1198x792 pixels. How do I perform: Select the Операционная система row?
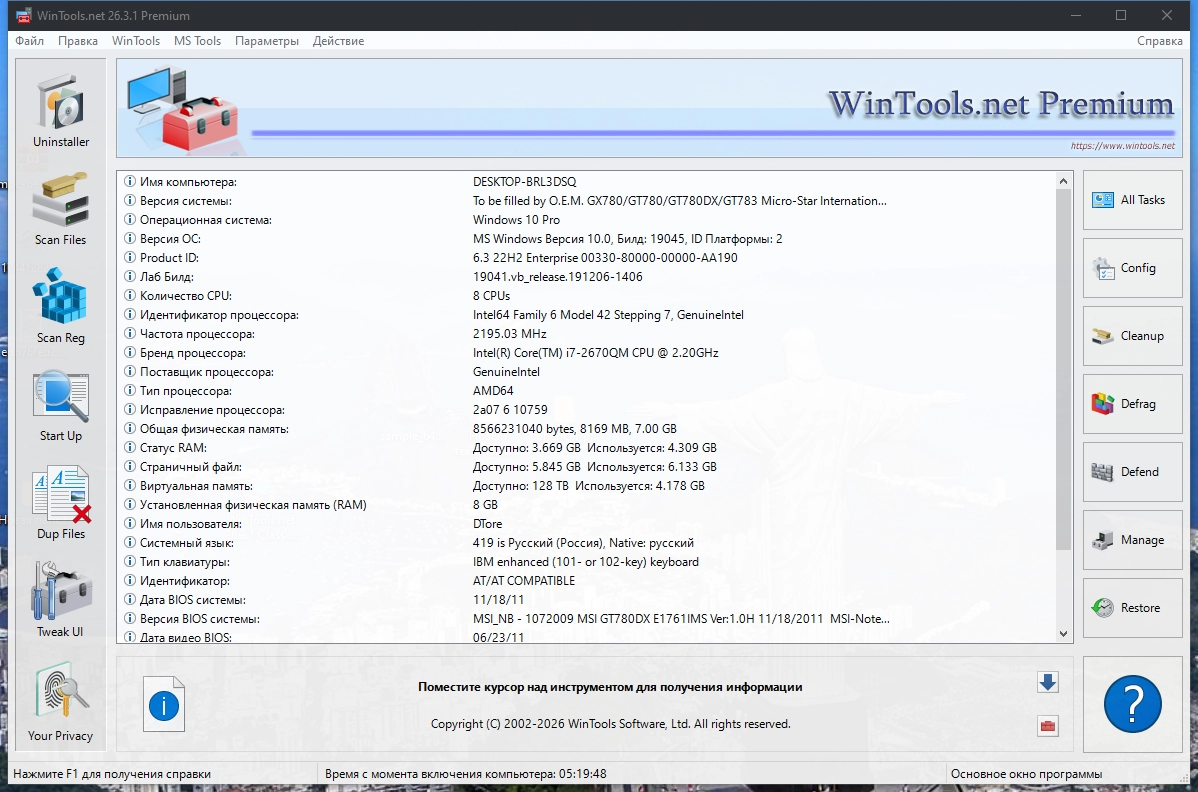click(586, 220)
